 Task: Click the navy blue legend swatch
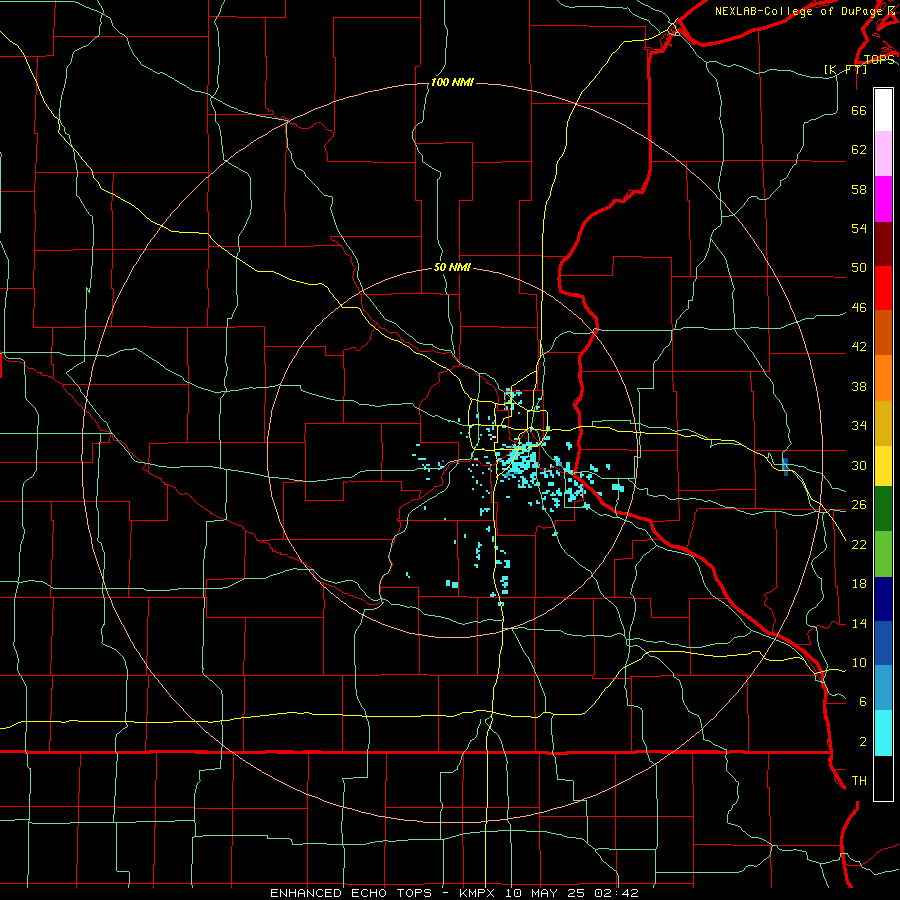[x=883, y=599]
